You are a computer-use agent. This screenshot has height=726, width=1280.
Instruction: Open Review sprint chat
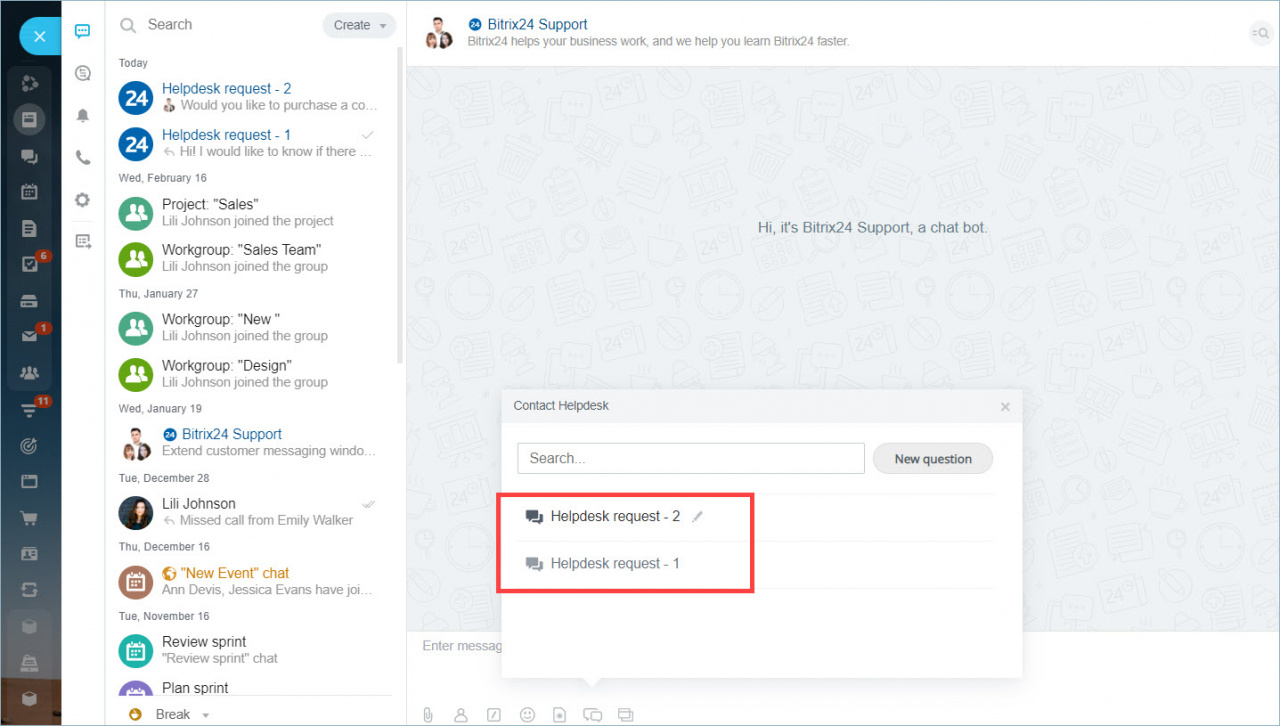coord(252,650)
